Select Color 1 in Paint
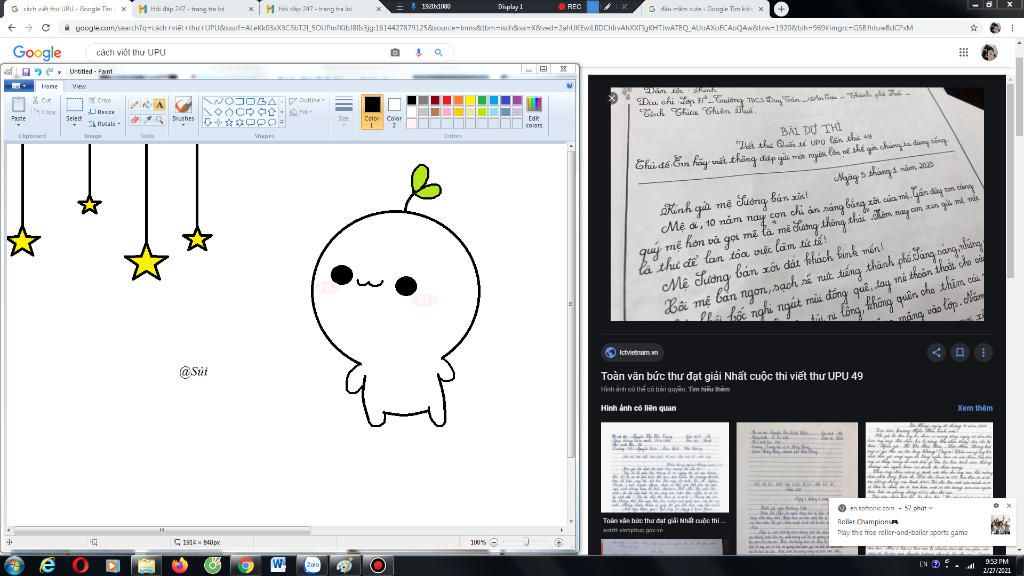Screen dimensions: 1024x576 click(x=372, y=111)
